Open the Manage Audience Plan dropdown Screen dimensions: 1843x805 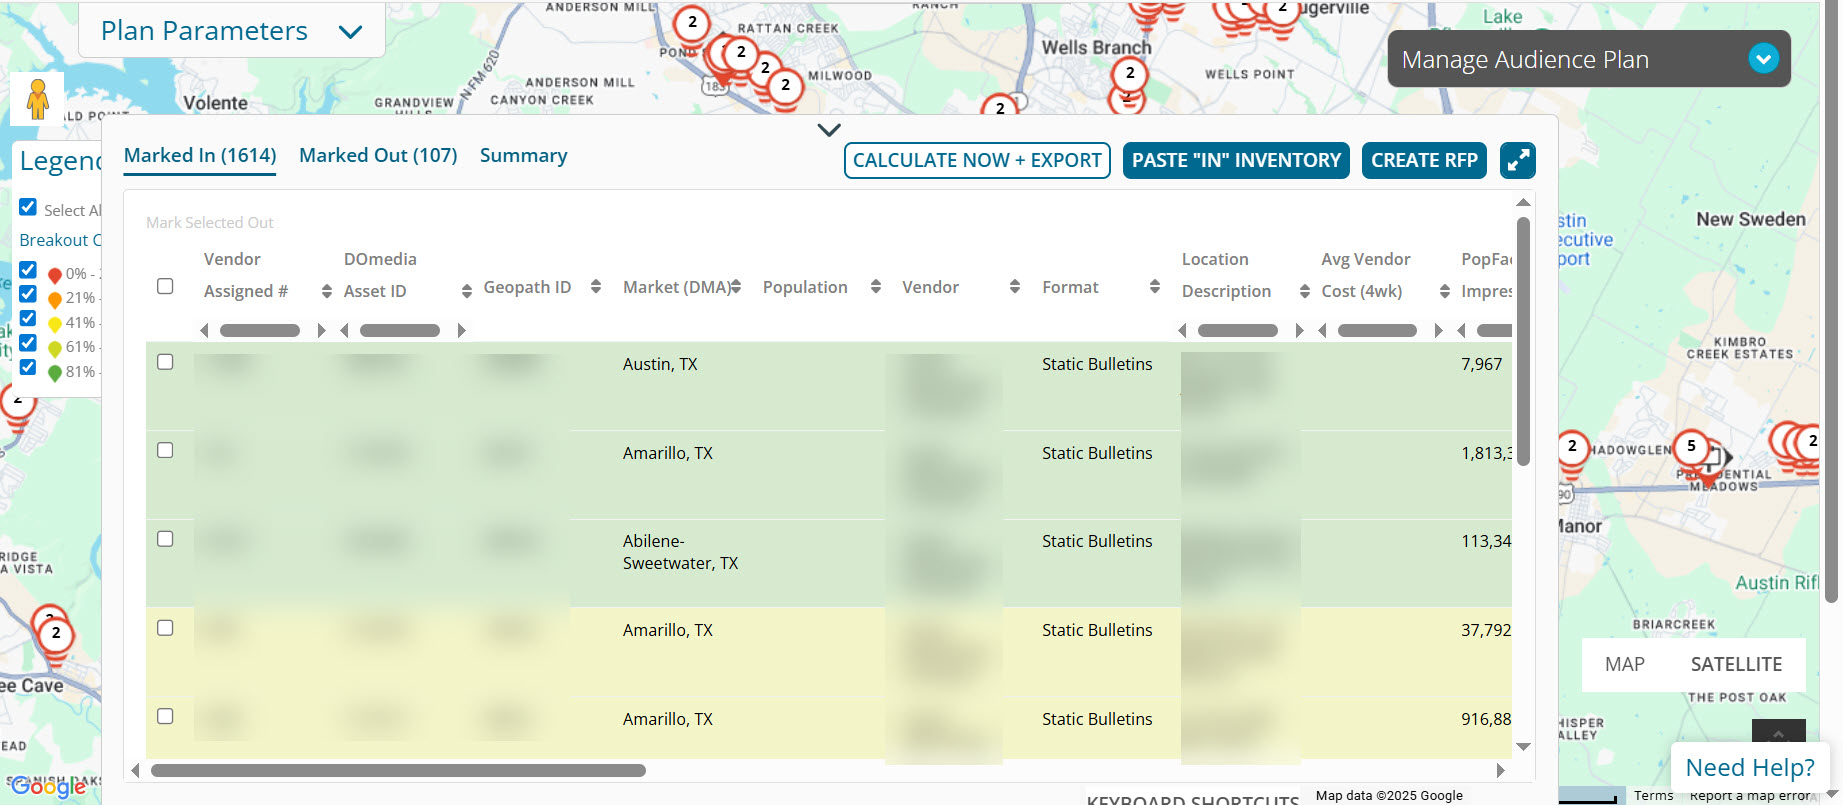1763,59
